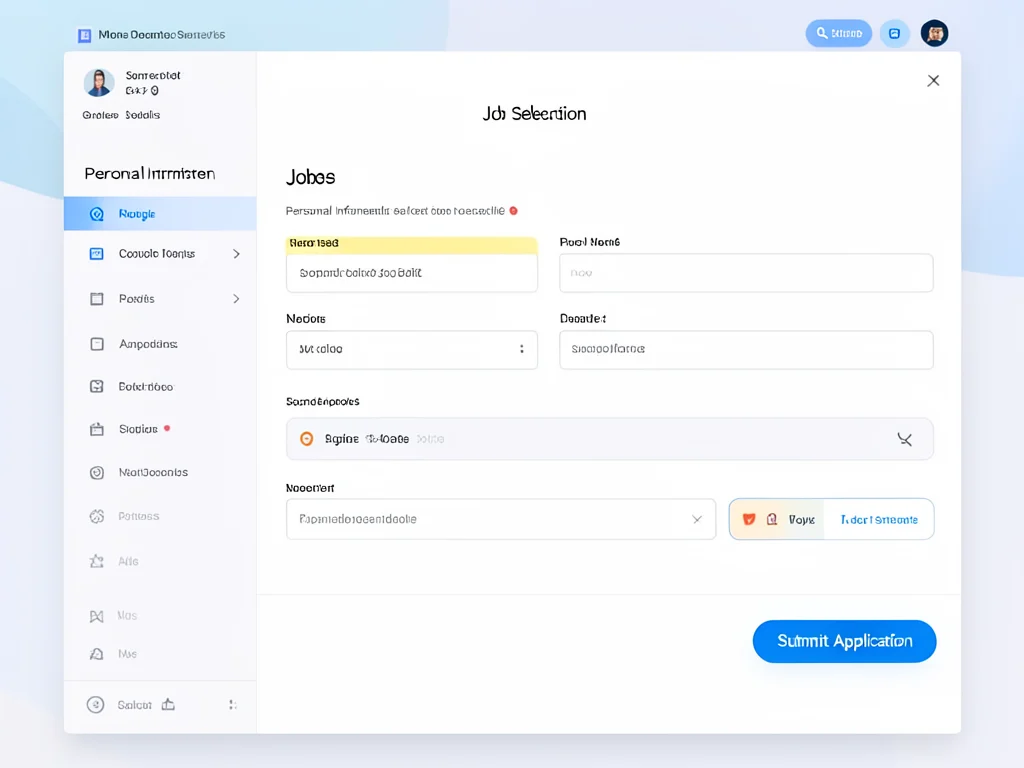The image size is (1024, 768).
Task: Click the Voys label in the bottom right box
Action: pos(801,520)
